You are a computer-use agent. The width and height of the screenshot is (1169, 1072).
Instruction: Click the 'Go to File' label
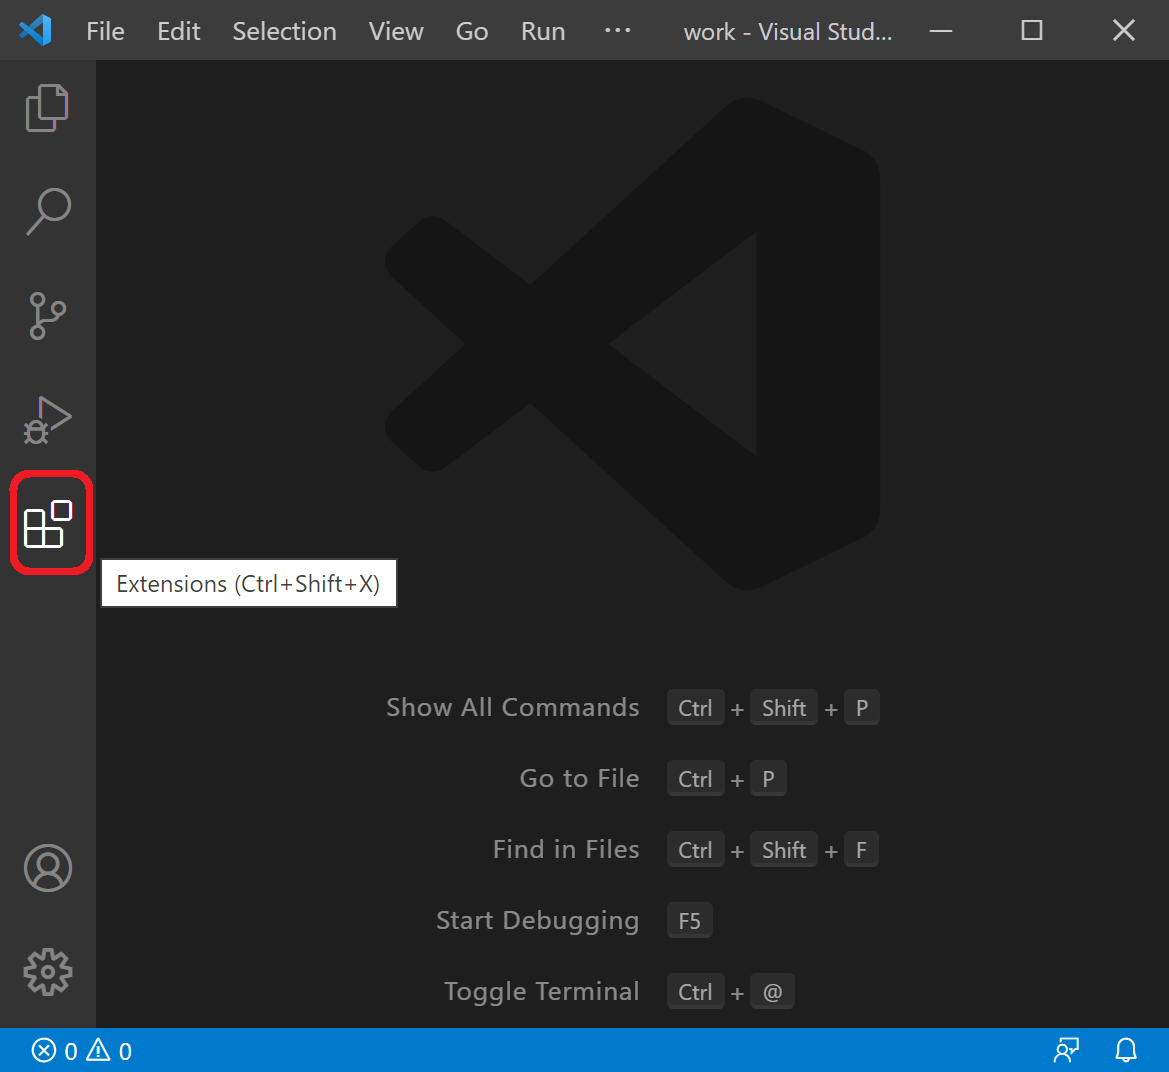tap(579, 778)
